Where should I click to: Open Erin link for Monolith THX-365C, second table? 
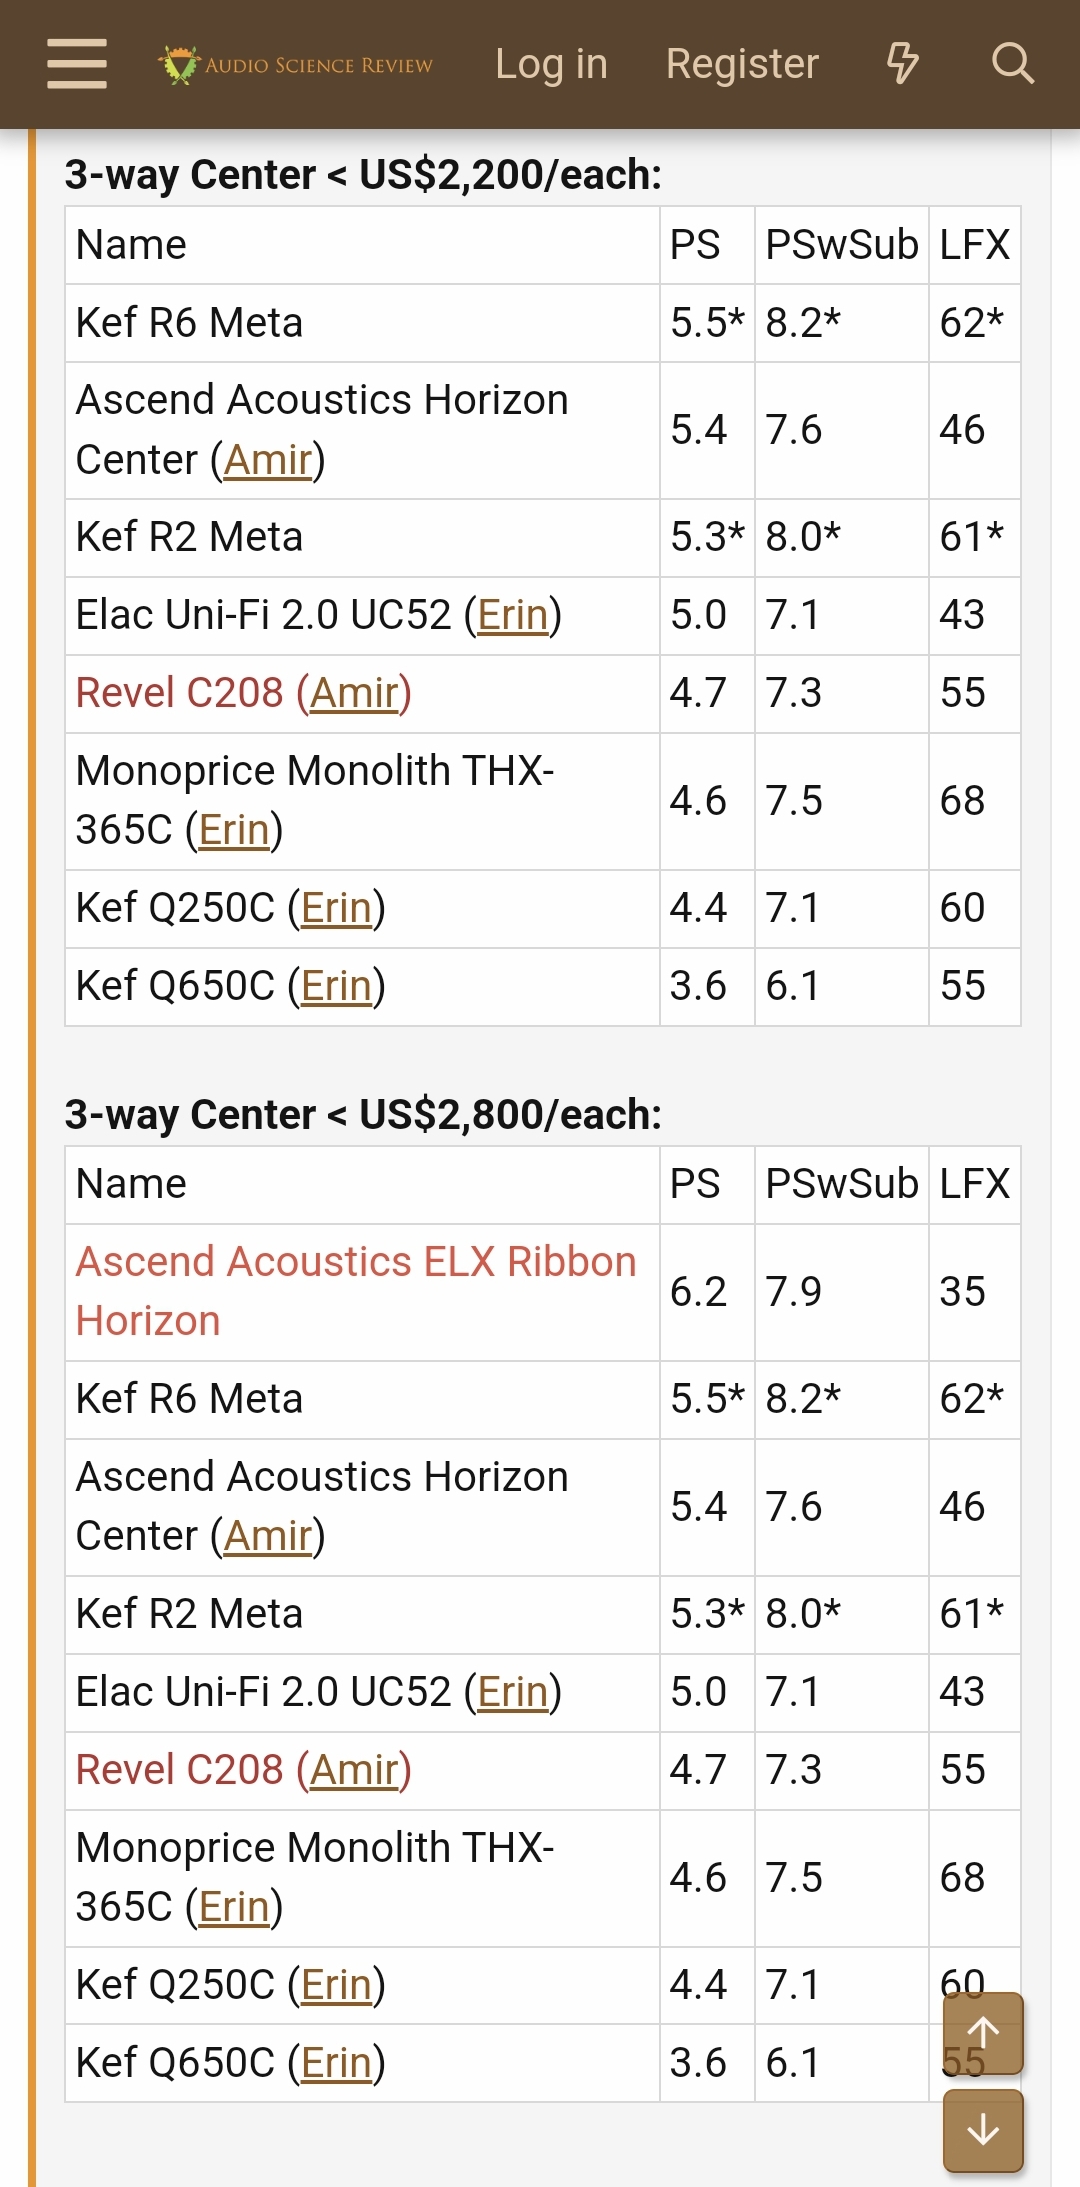[x=234, y=1907]
